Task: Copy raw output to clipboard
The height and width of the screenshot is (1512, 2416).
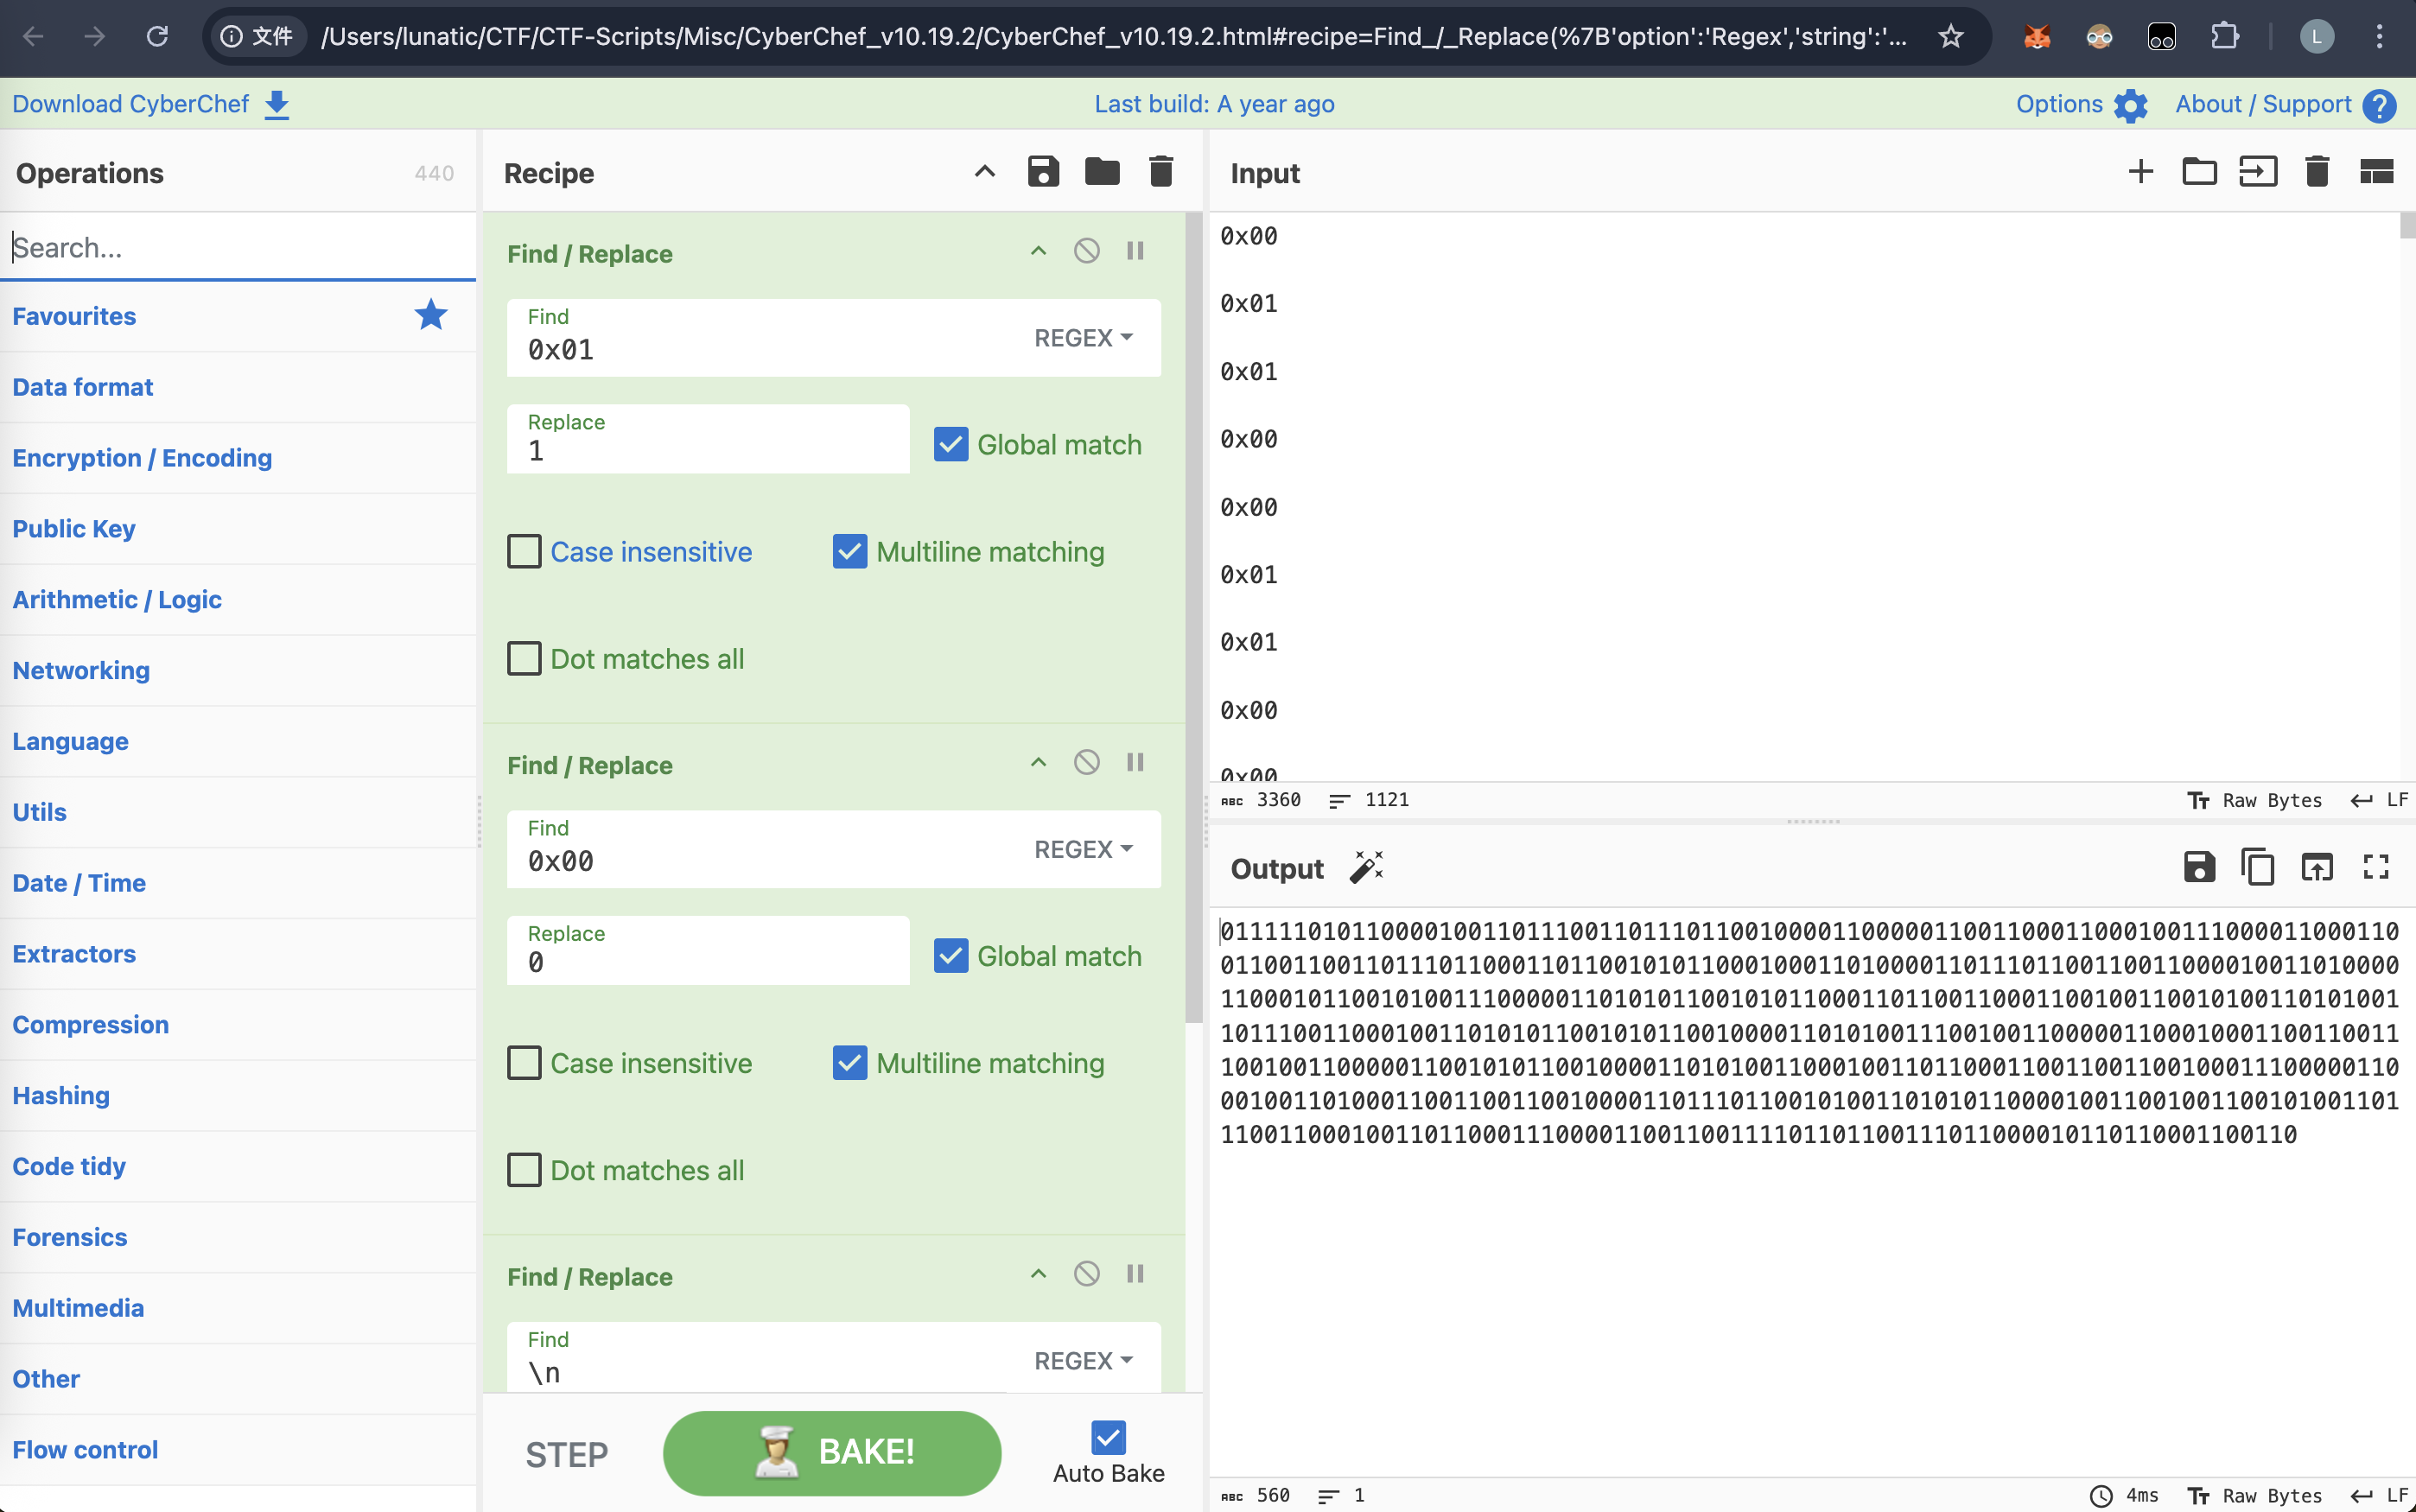Action: [2257, 867]
